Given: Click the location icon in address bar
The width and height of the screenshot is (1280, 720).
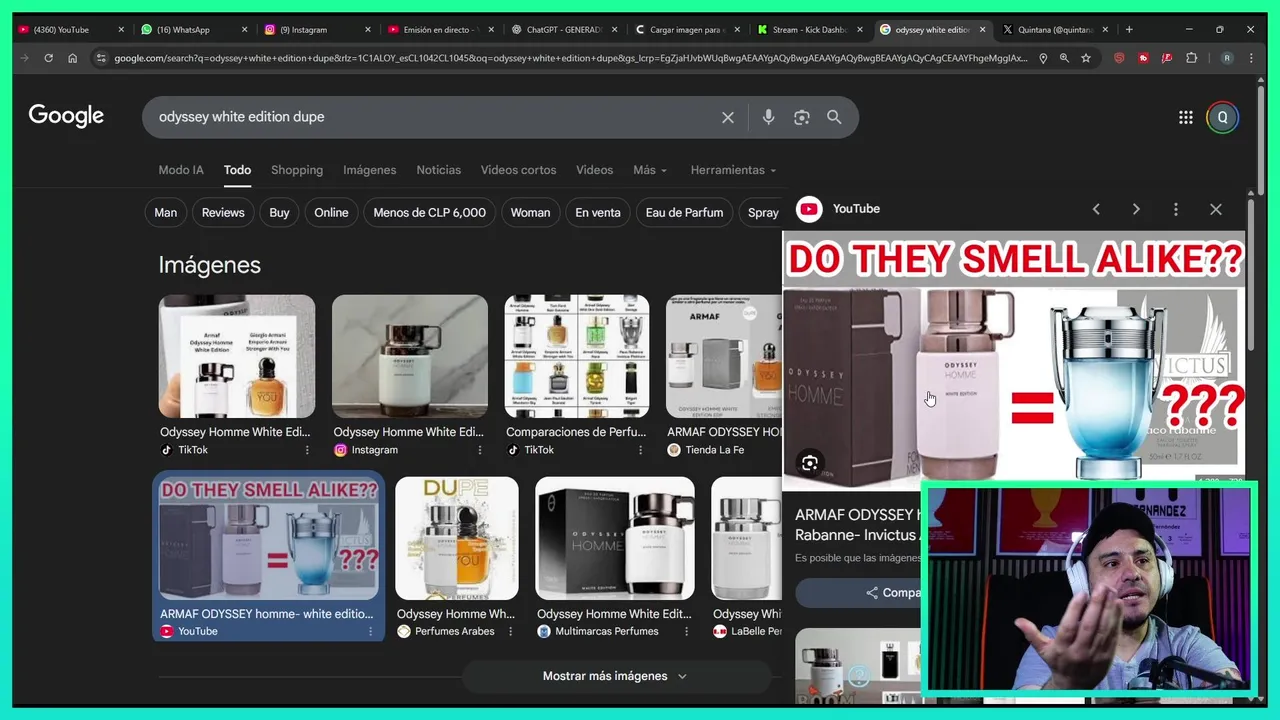Looking at the screenshot, I should 1043,58.
